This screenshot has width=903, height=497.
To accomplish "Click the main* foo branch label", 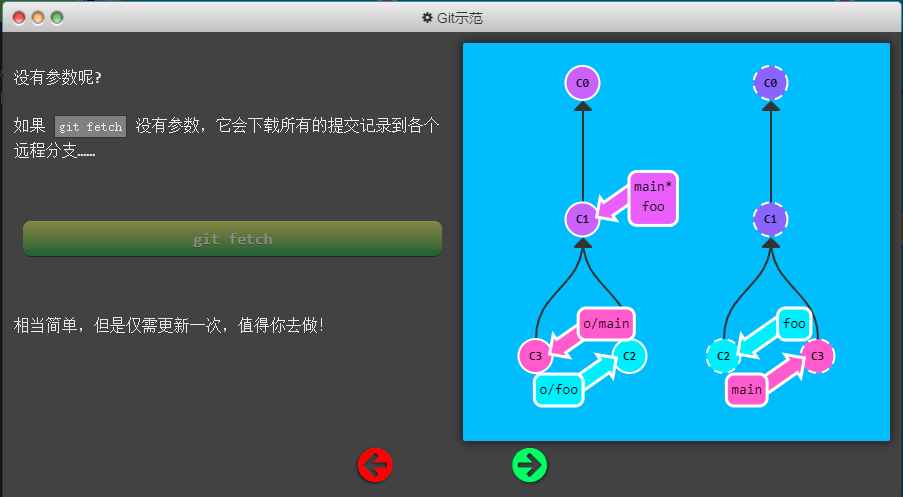I will pos(653,197).
